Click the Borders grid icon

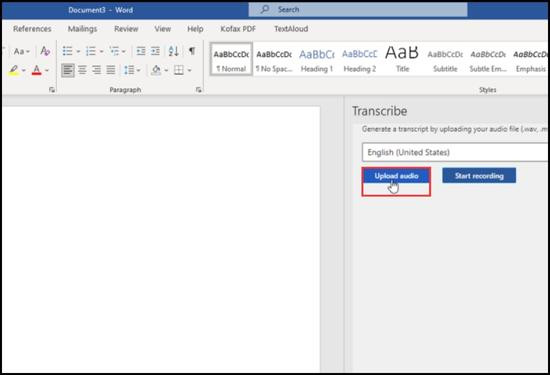click(179, 70)
